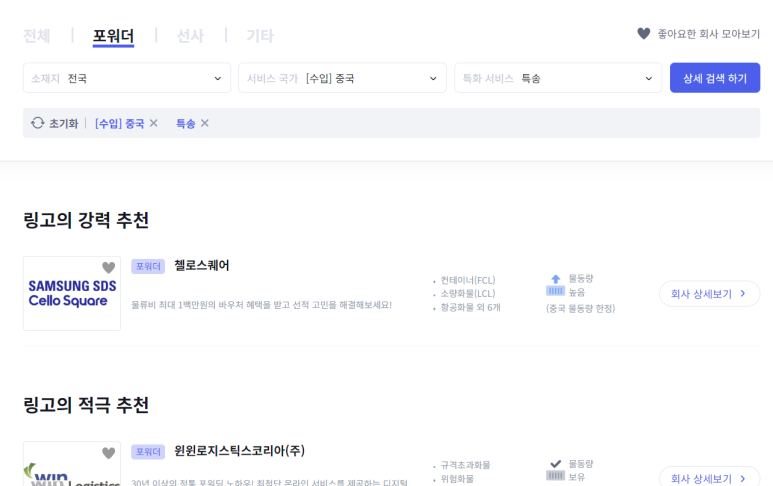Viewport: 773px width, 486px height.
Task: Click 위험화물 service item
Action: tap(457, 479)
